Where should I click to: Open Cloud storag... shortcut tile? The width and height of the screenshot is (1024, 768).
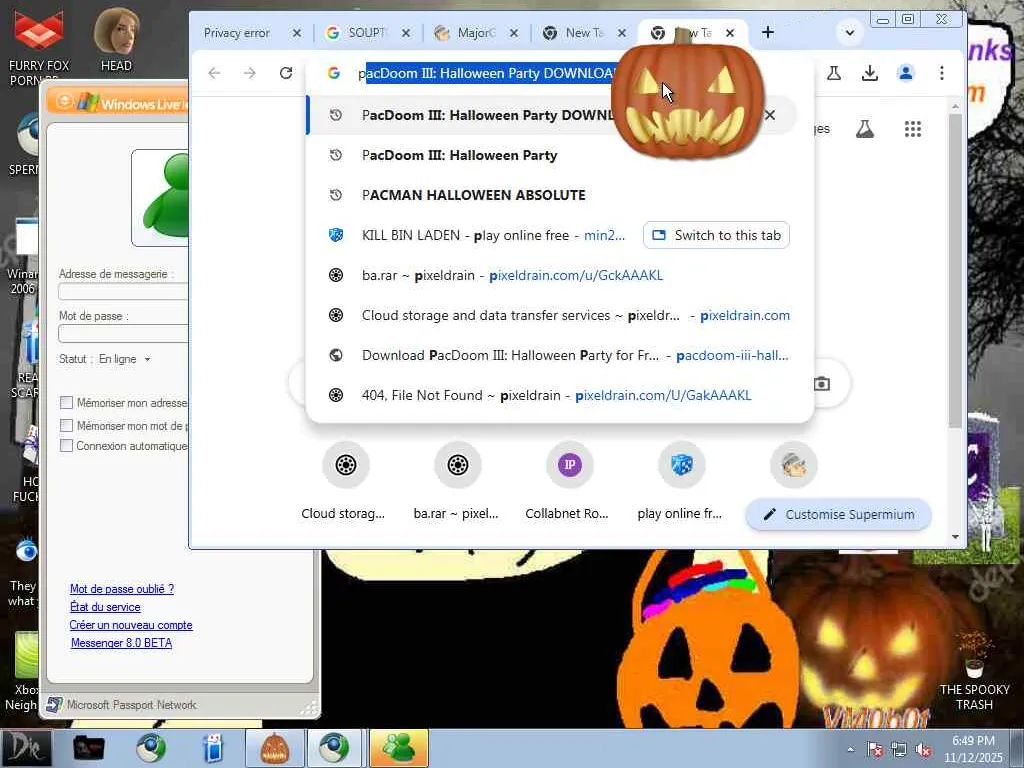[345, 482]
